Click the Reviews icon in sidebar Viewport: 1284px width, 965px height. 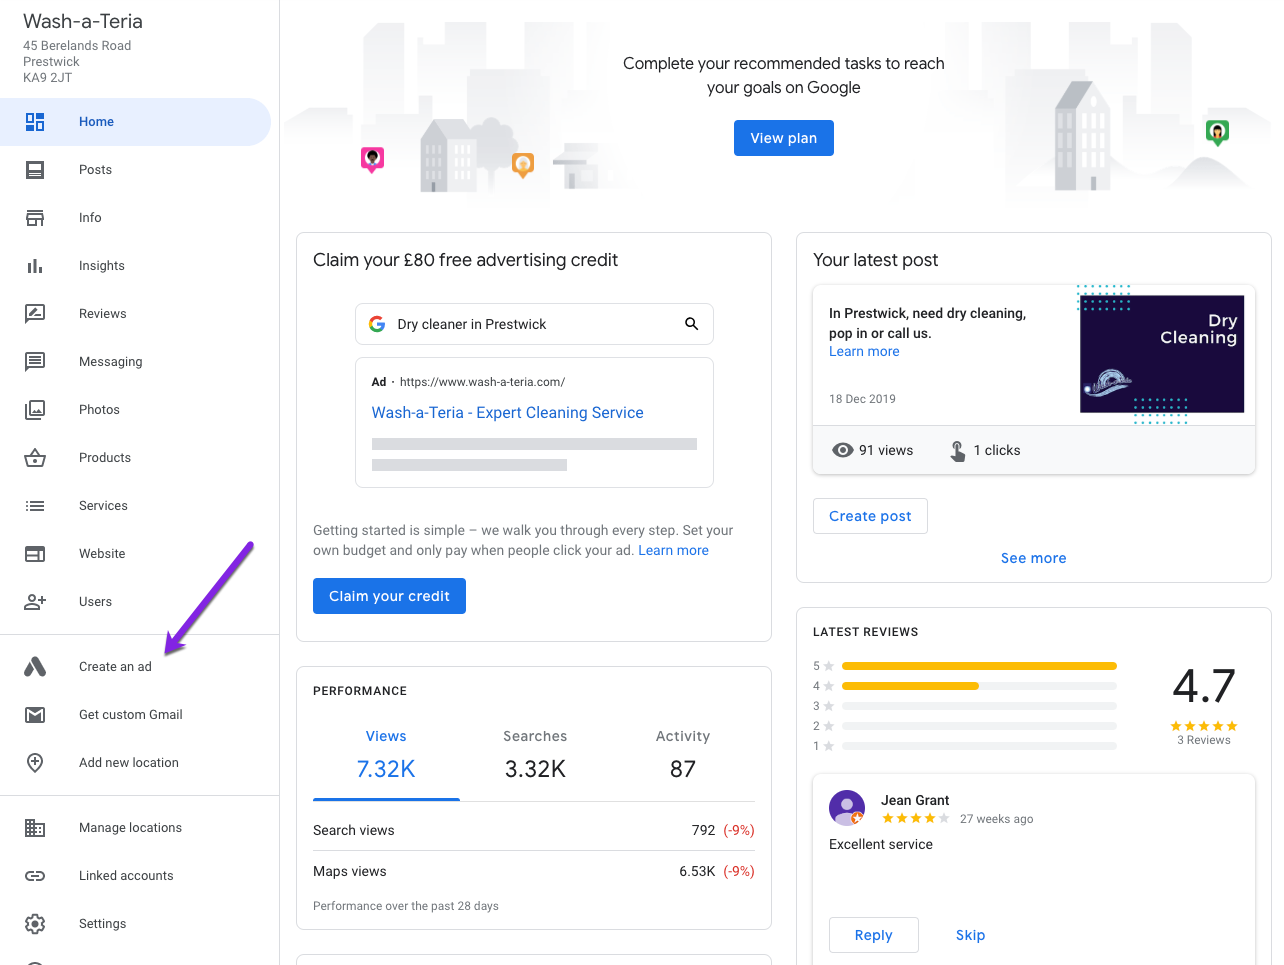35,314
